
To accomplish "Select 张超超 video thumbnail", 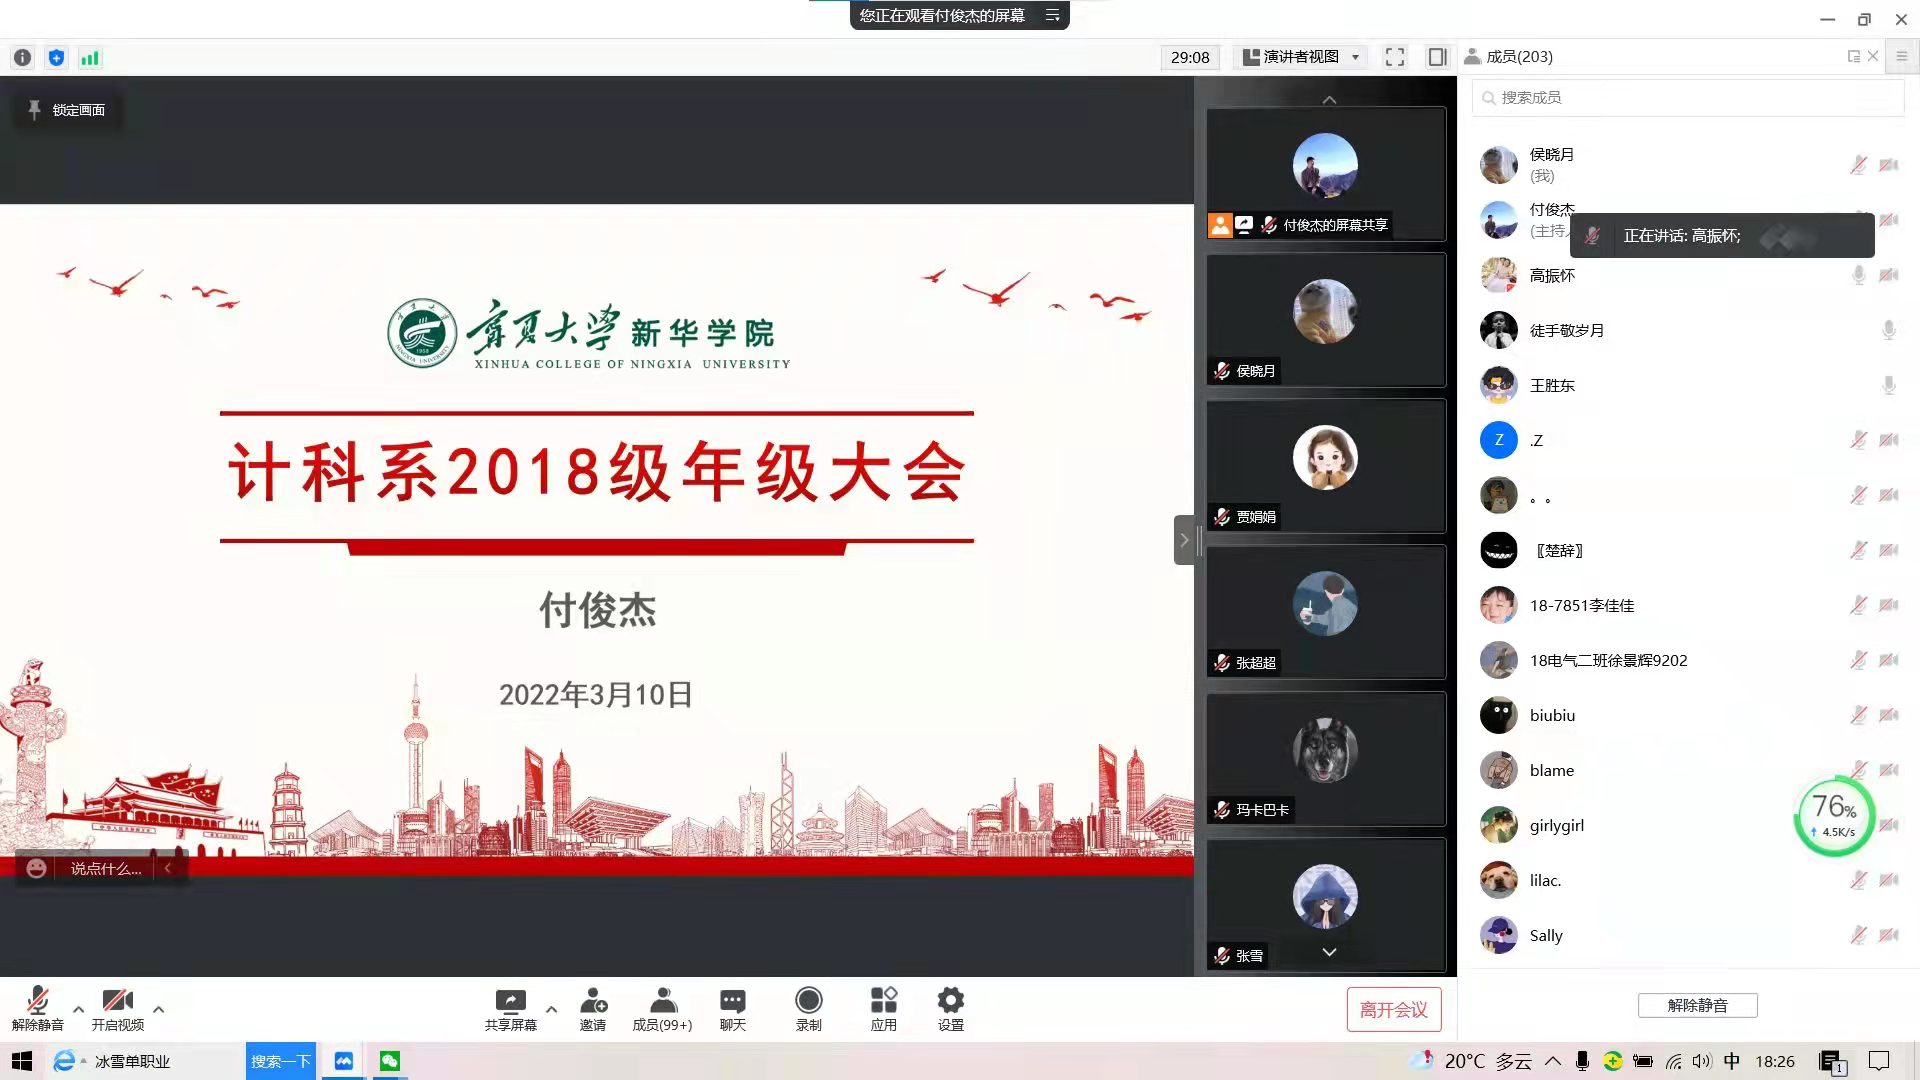I will point(1326,612).
